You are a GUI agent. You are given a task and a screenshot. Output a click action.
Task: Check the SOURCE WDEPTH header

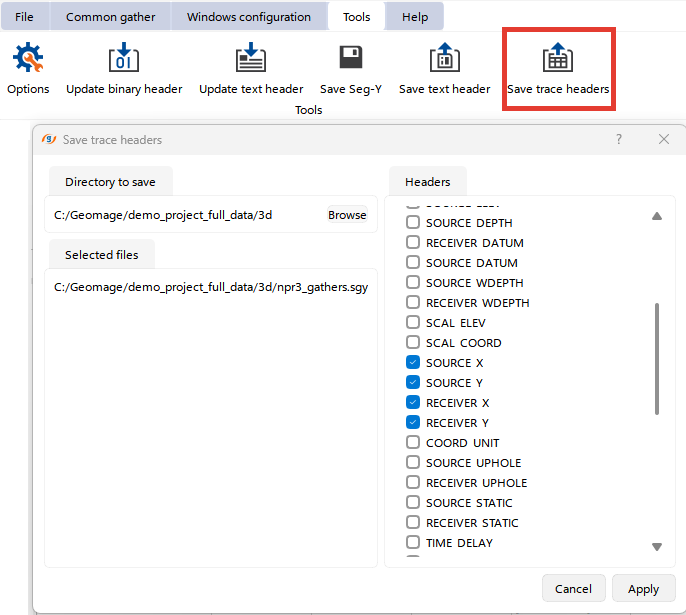pyautogui.click(x=413, y=282)
